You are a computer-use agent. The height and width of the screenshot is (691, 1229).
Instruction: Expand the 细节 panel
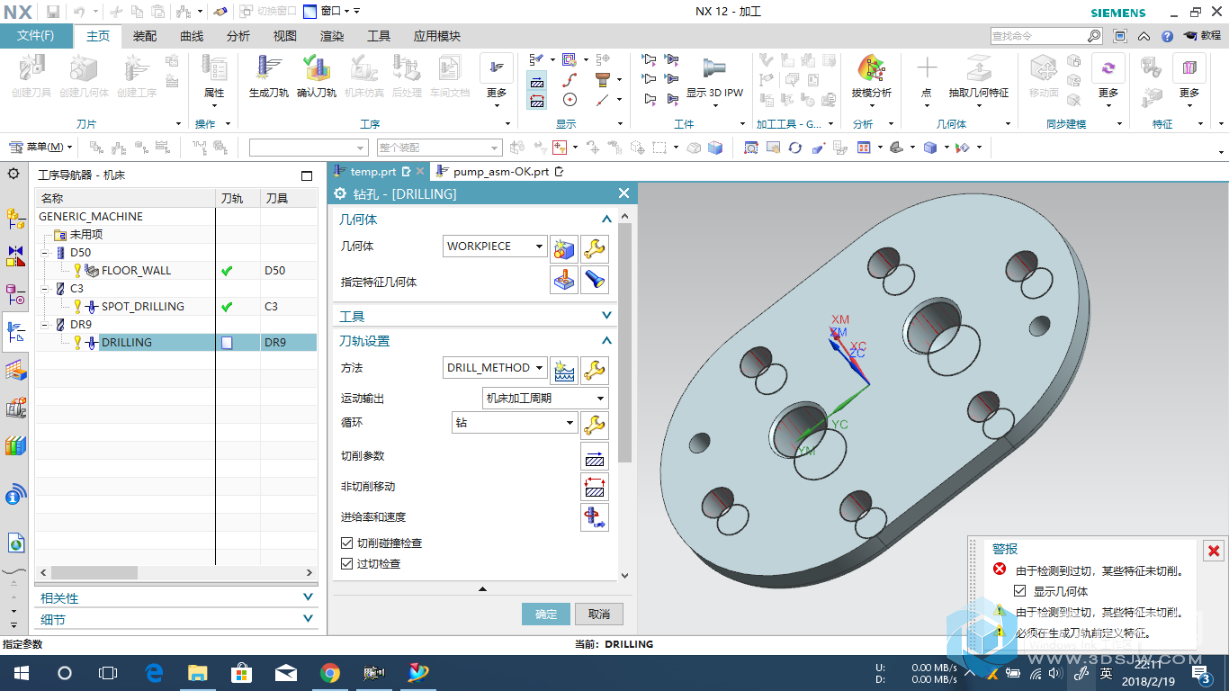(x=308, y=619)
